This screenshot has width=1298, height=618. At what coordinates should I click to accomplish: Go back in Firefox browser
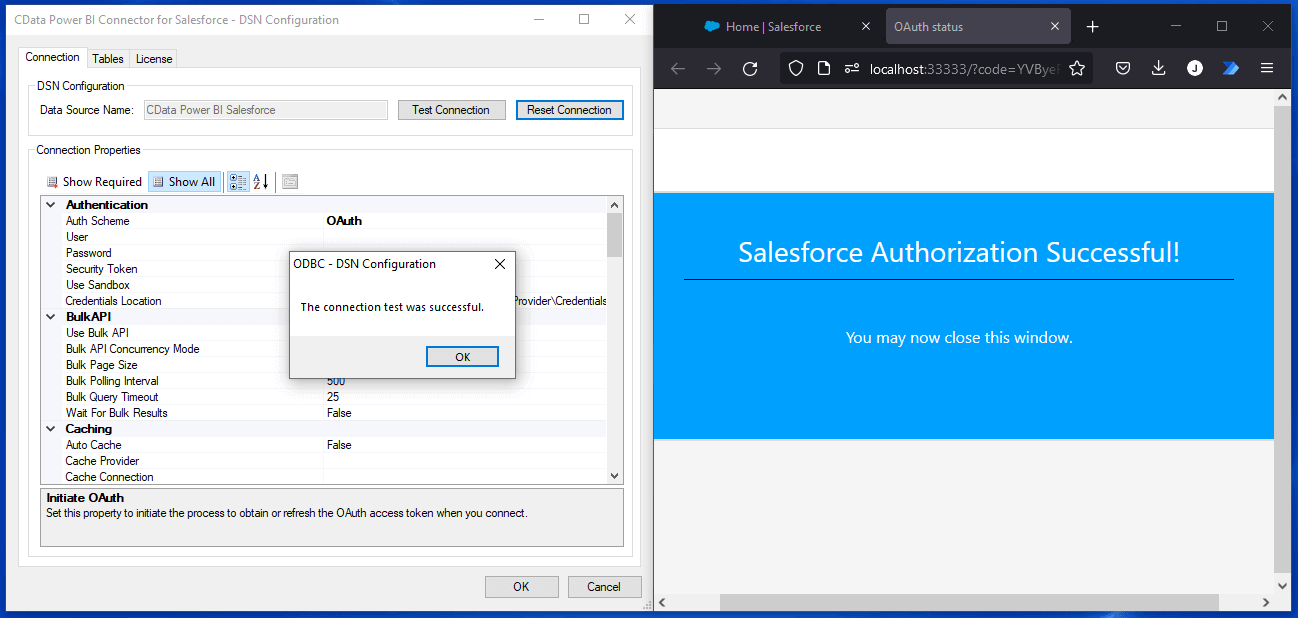click(x=678, y=68)
